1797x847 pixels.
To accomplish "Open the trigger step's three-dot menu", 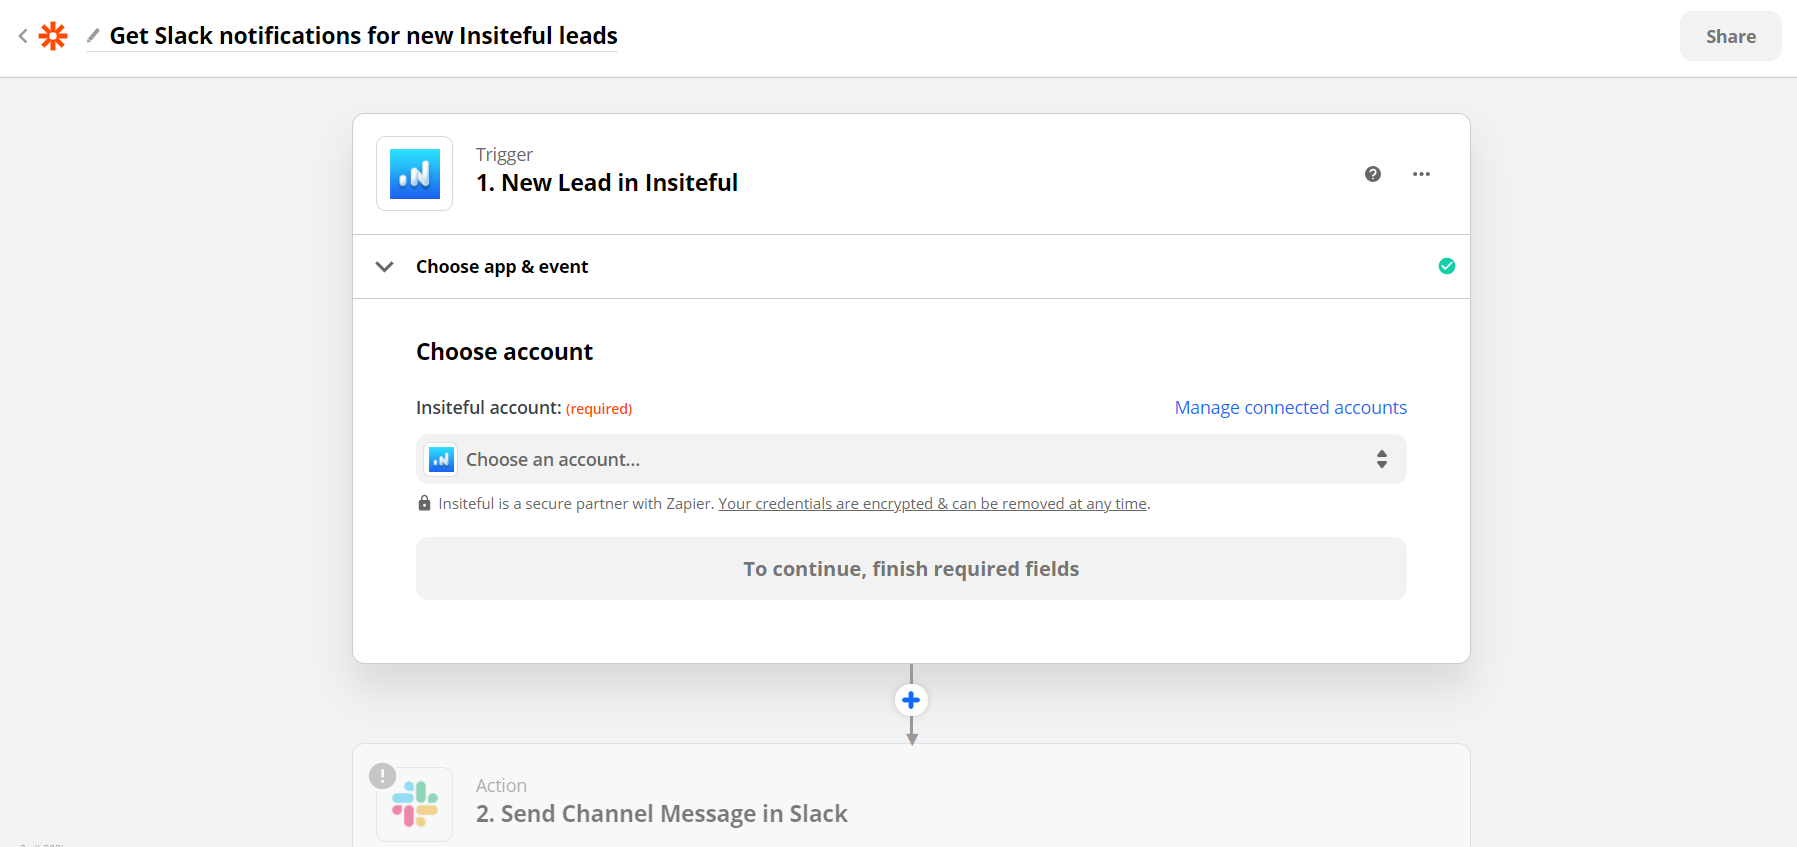I will [1421, 174].
